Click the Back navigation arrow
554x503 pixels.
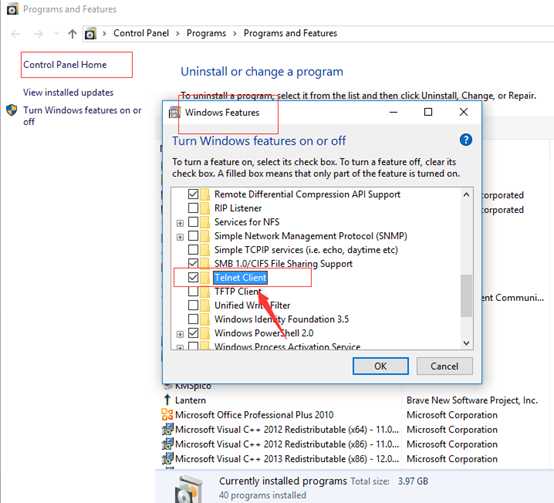pyautogui.click(x=16, y=34)
